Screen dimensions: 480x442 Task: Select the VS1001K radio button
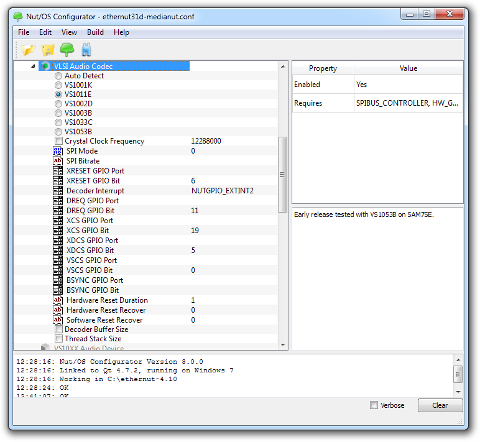[x=58, y=85]
